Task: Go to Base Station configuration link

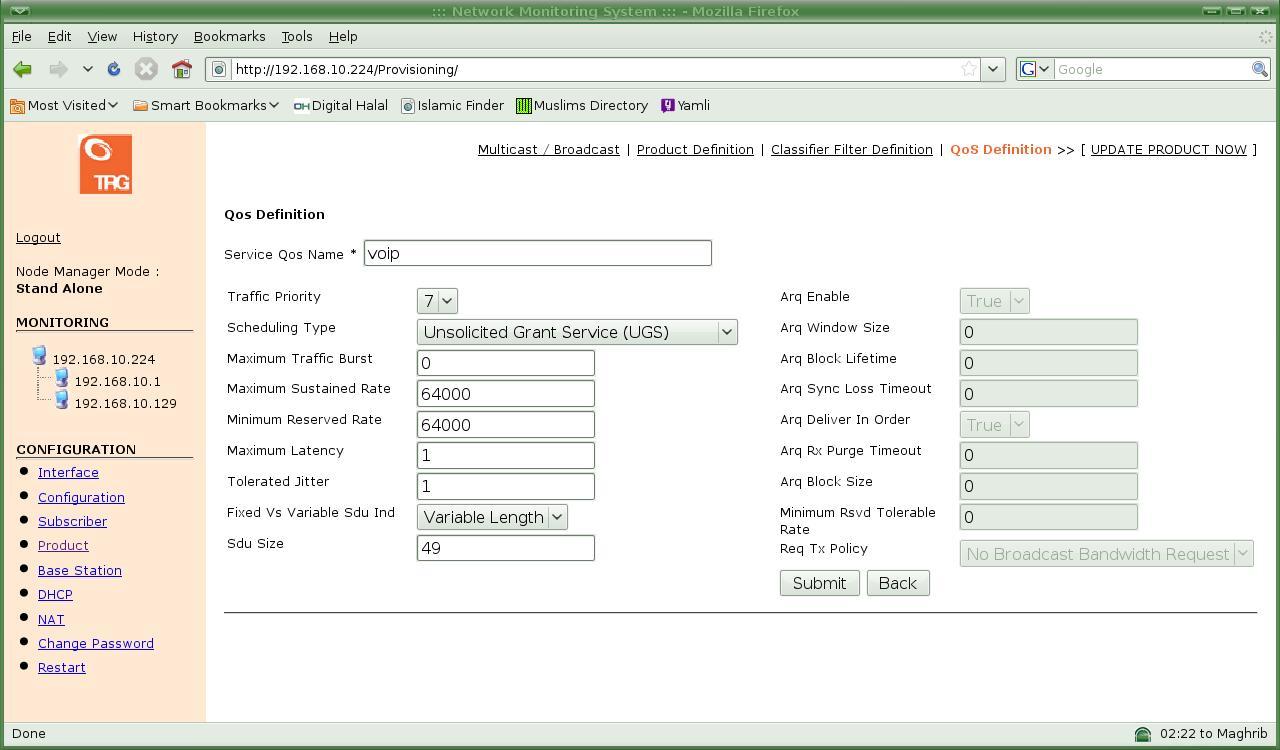Action: (80, 570)
